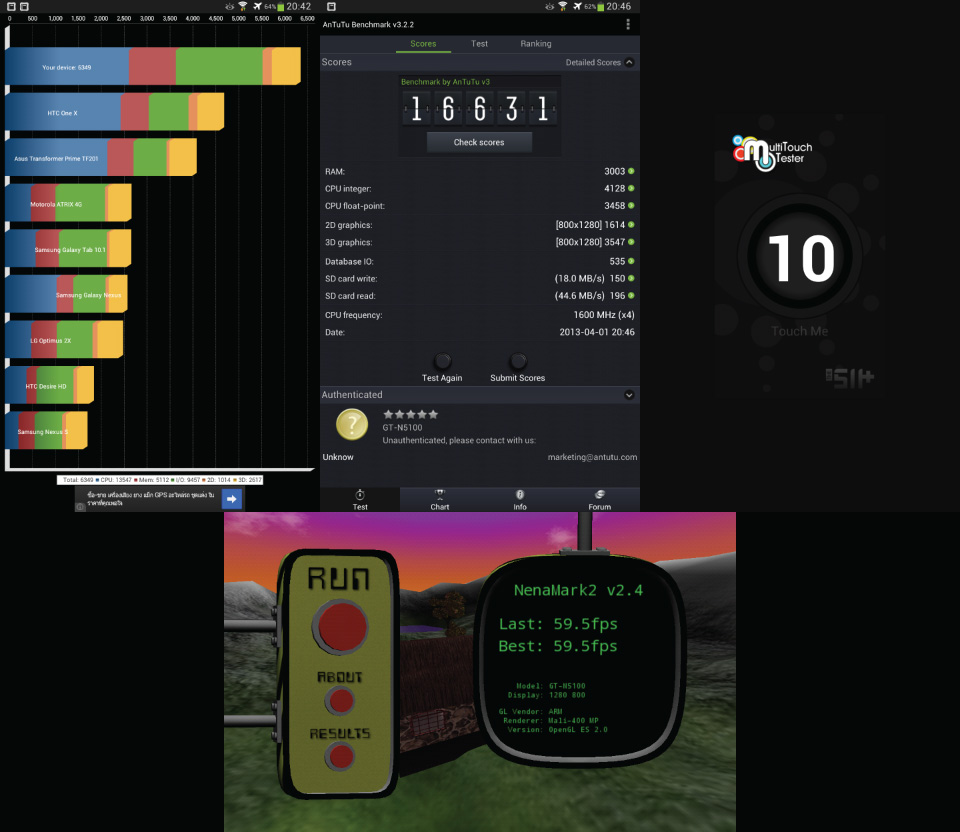Tap the Wi-Fi icon in Quadrant status bar
Viewport: 960px width, 832px height.
tap(243, 6)
